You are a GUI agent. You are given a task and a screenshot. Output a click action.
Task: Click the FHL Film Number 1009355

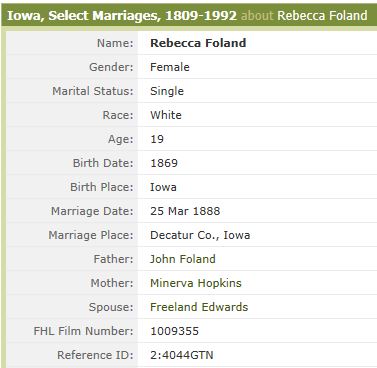tap(174, 331)
